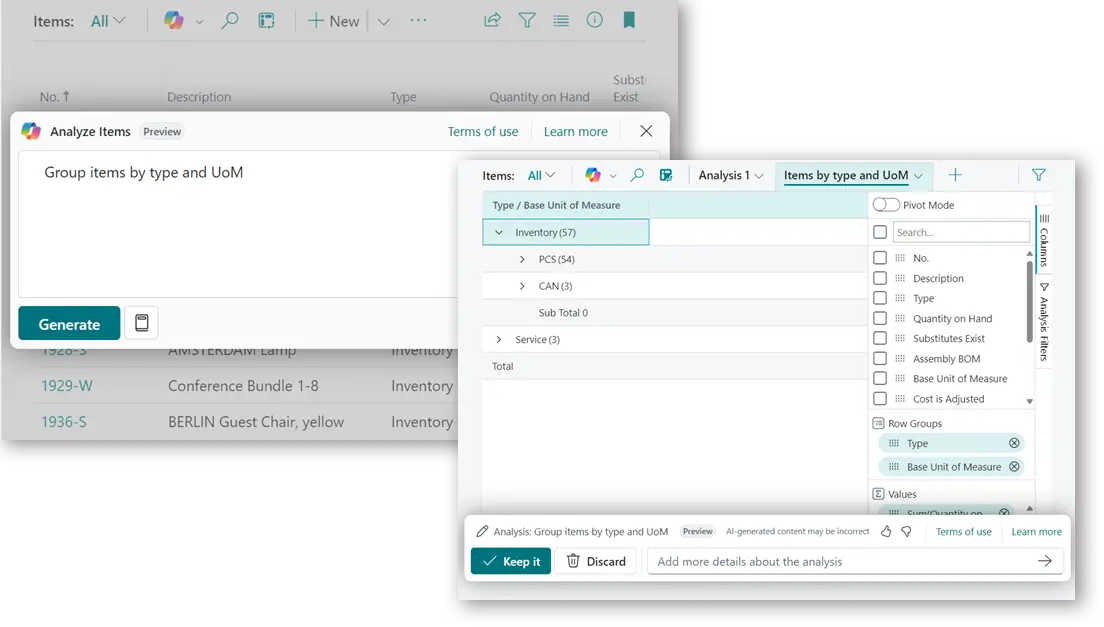1104x627 pixels.
Task: Check the Cost is Adjusted checkbox
Action: 880,398
